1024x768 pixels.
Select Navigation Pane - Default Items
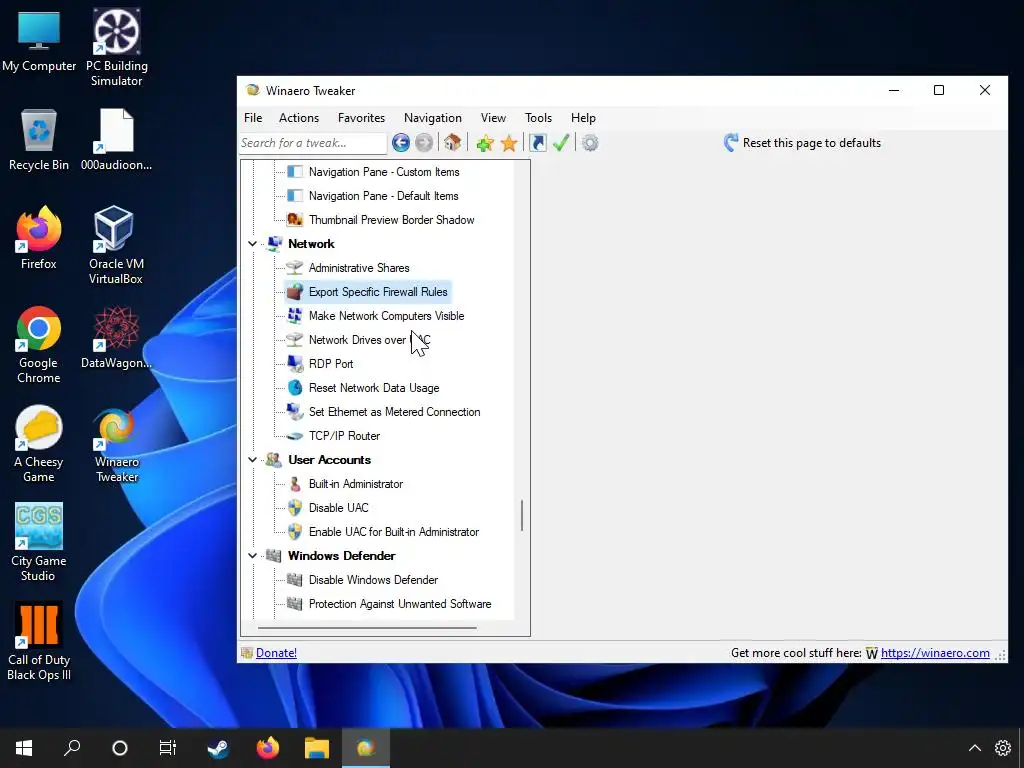pos(383,196)
